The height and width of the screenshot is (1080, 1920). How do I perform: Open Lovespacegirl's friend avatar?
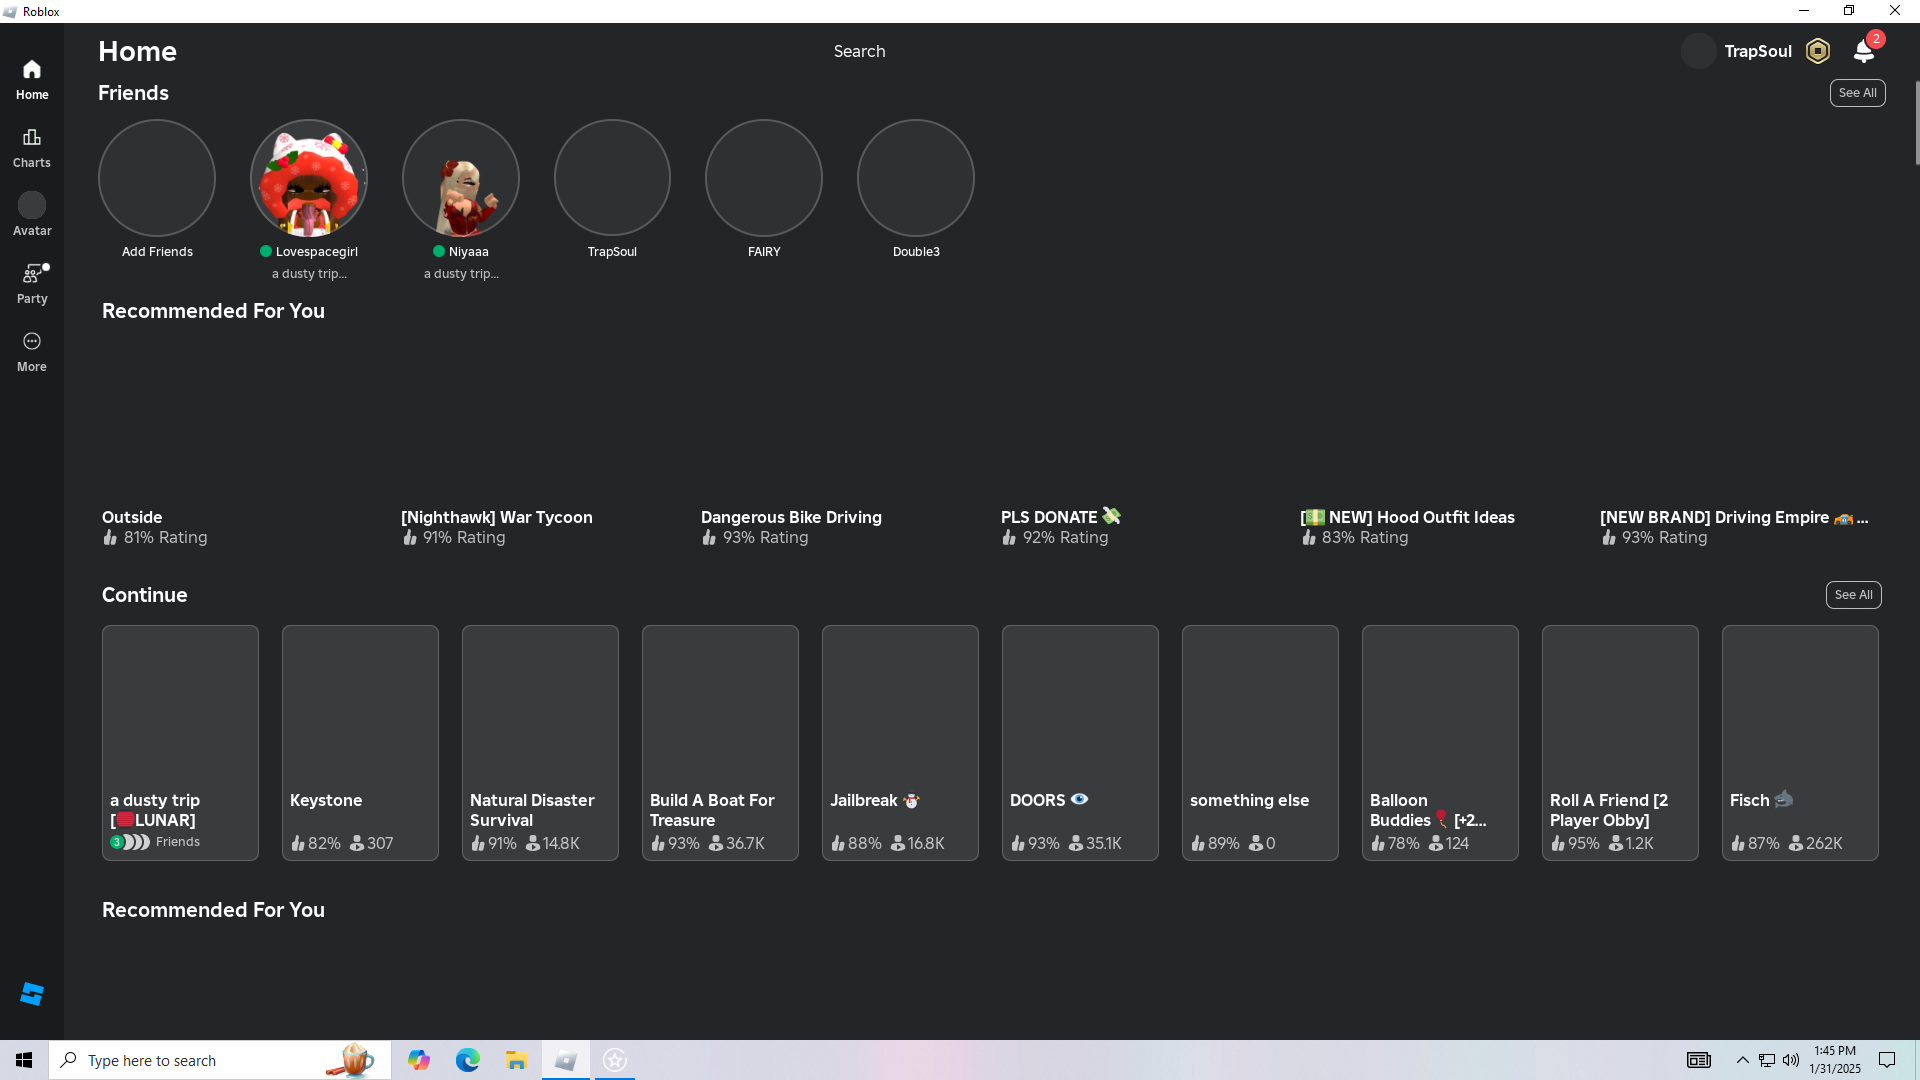[x=309, y=178]
